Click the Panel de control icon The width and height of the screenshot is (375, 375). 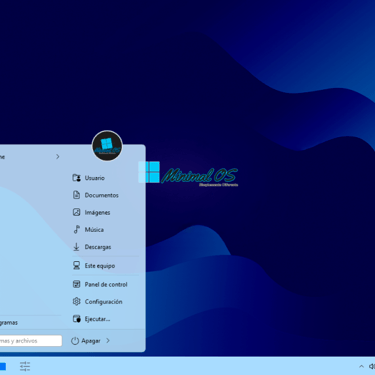coord(77,284)
